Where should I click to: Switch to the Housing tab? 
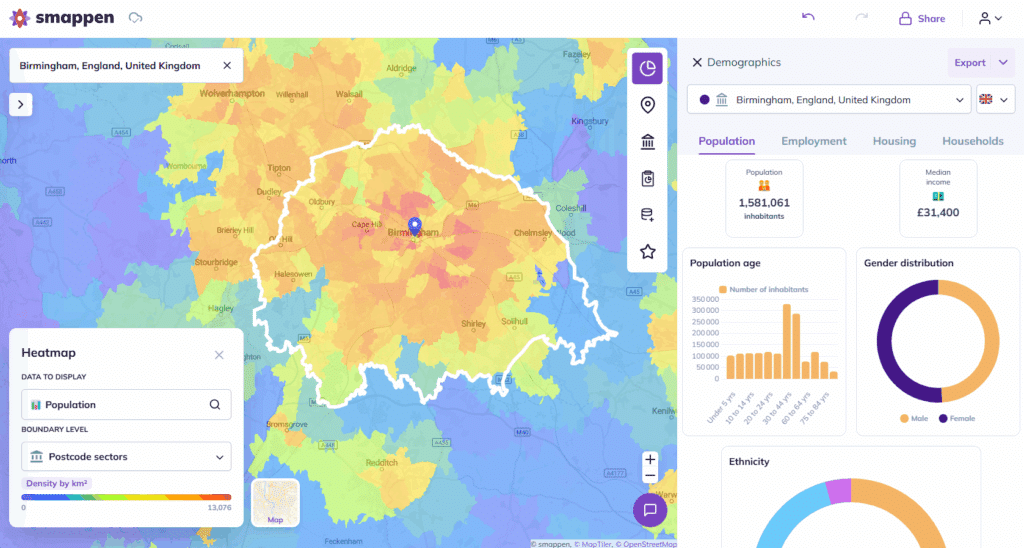(894, 141)
